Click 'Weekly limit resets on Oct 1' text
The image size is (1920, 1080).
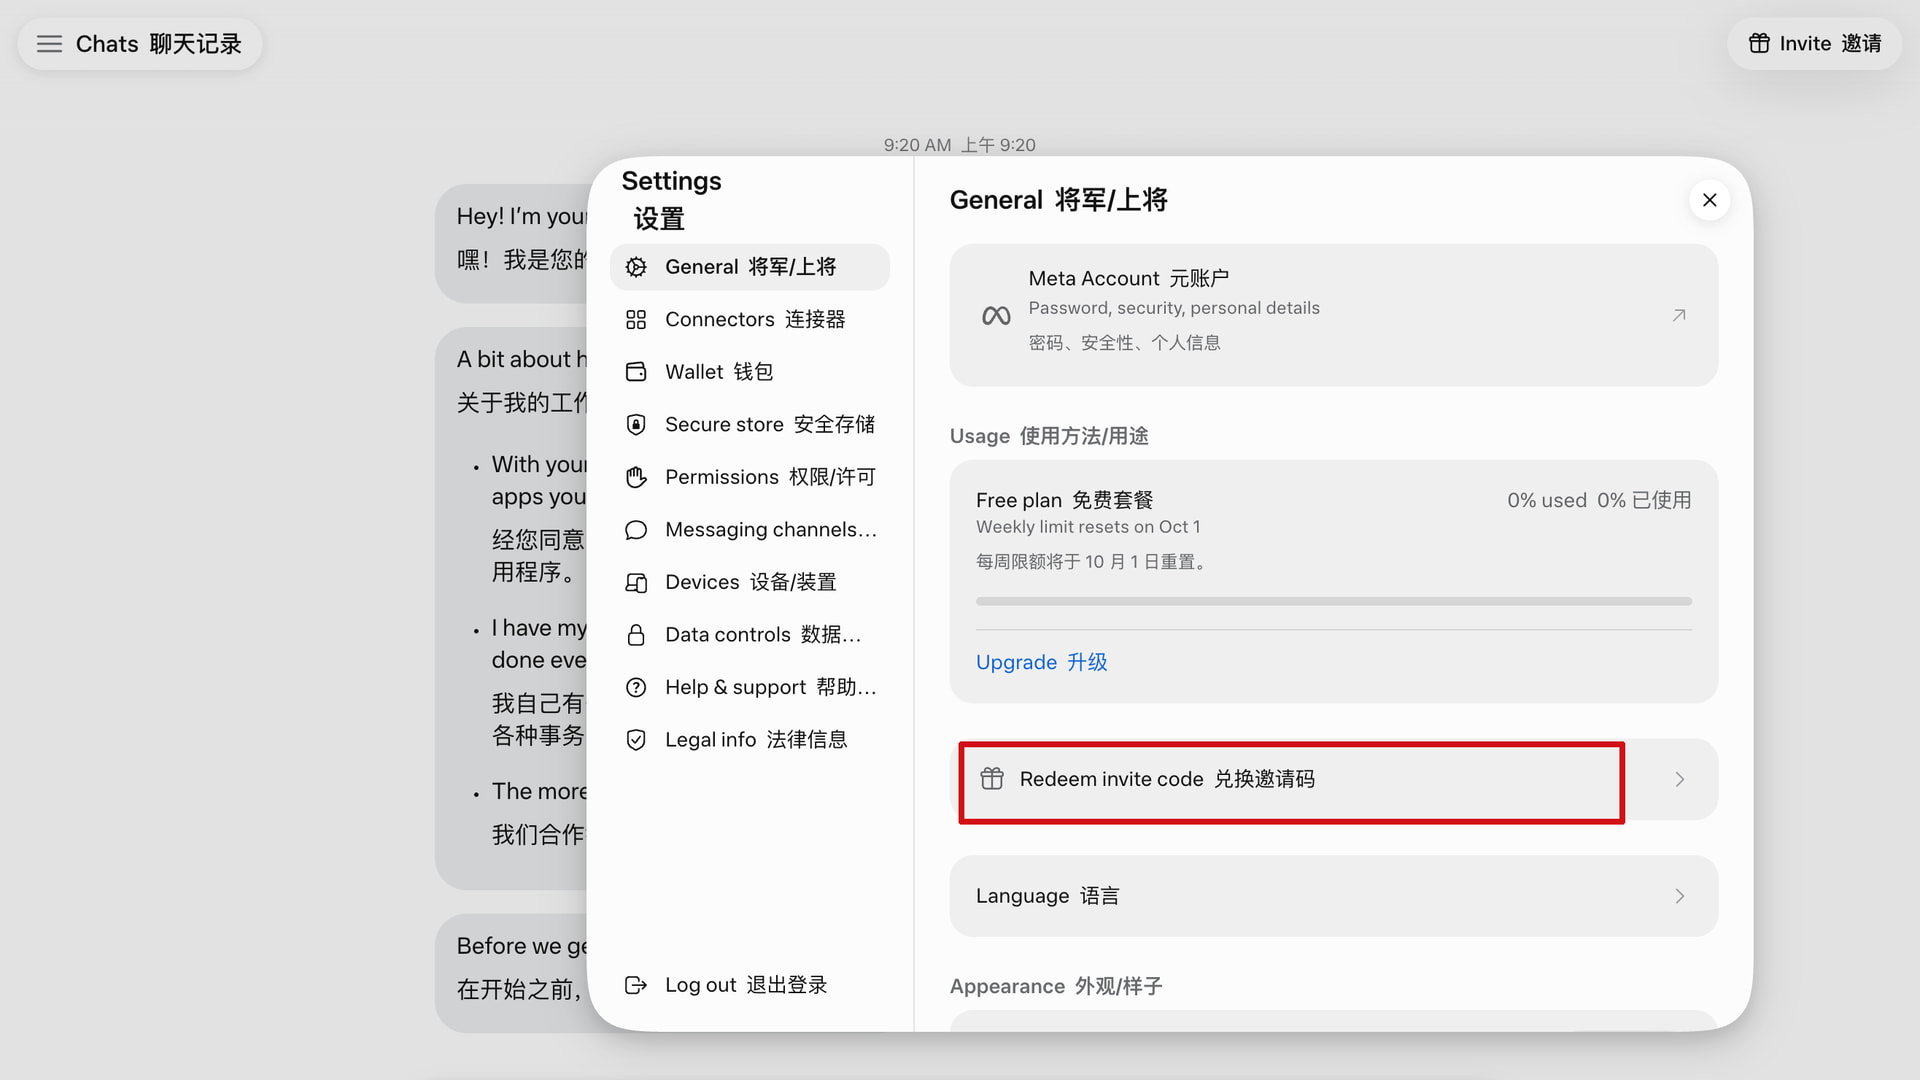coord(1088,527)
